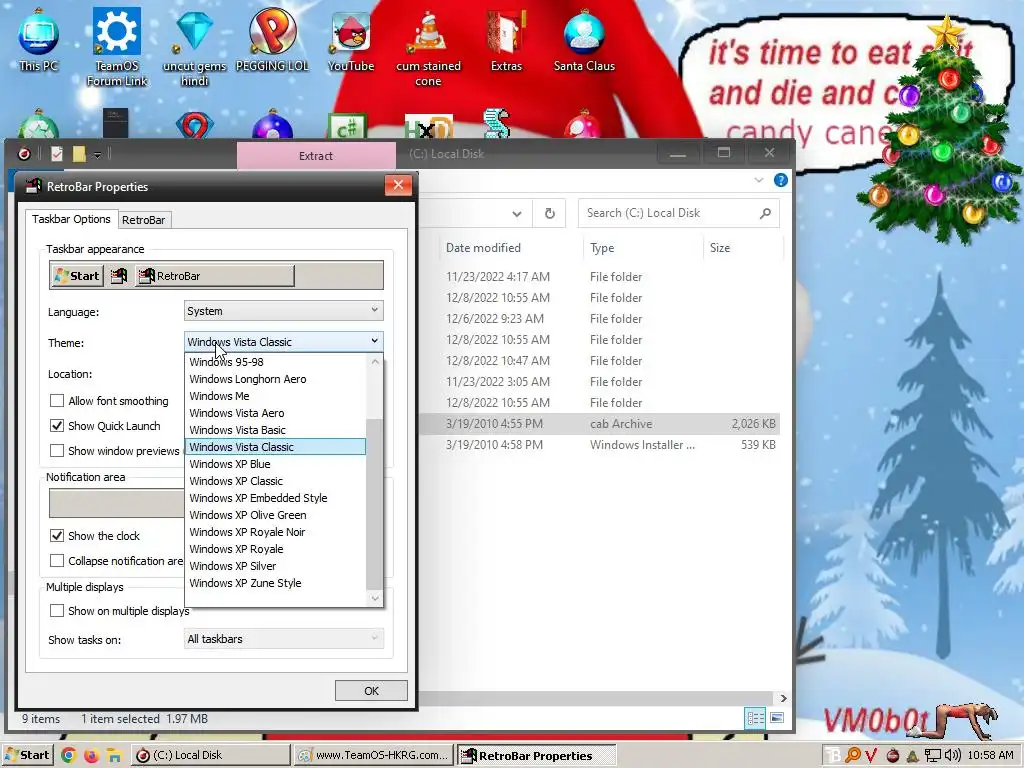Open the Extras desktop icon

506,39
